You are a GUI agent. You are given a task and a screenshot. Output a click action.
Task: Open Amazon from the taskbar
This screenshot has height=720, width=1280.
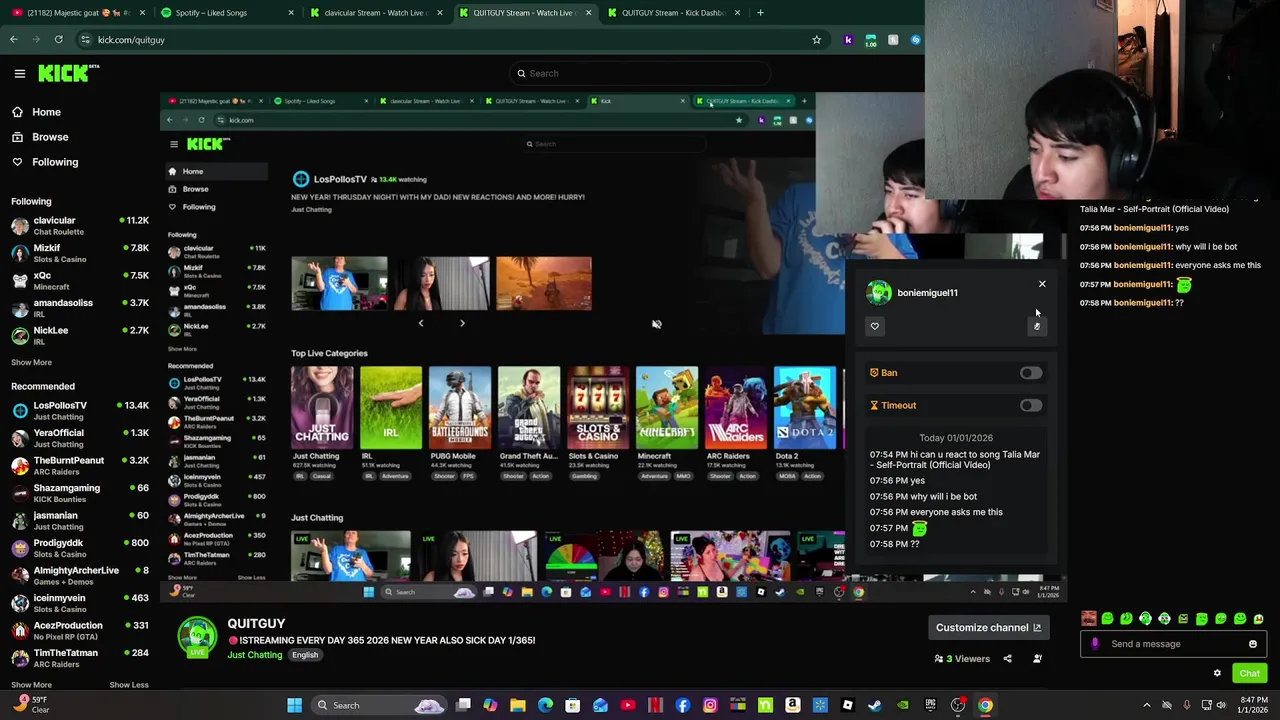[793, 705]
